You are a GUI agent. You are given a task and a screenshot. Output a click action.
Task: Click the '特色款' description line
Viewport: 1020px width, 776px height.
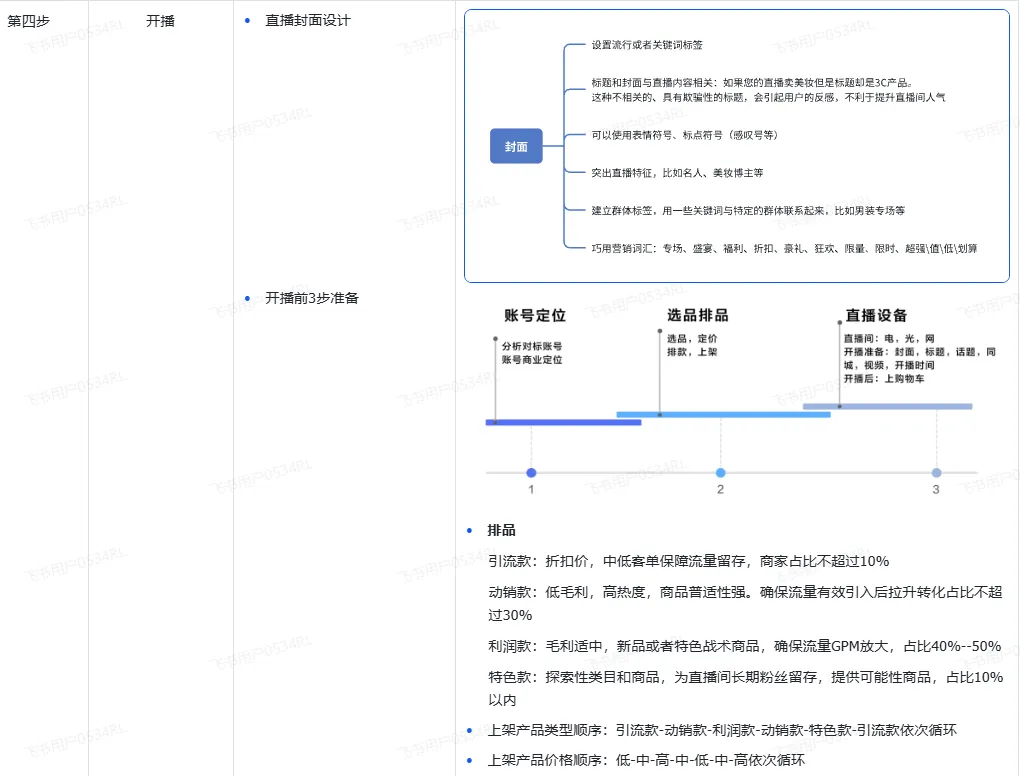[x=745, y=688]
